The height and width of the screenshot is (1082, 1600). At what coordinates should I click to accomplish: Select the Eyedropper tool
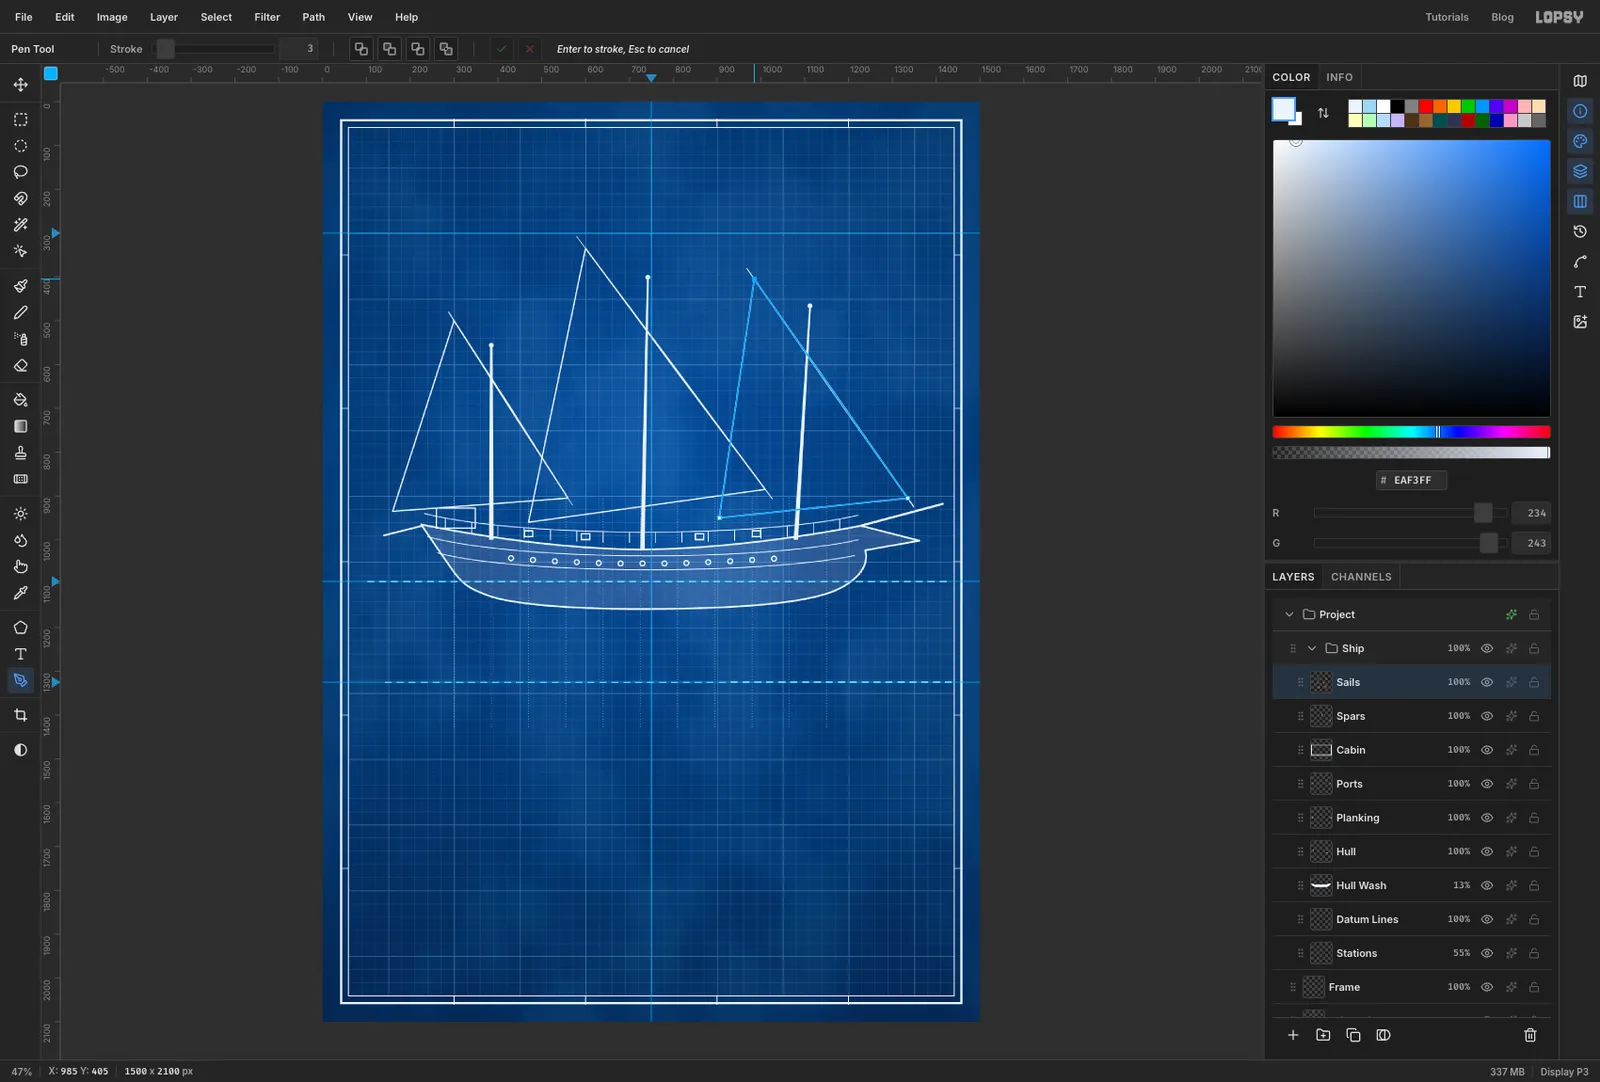coord(20,593)
